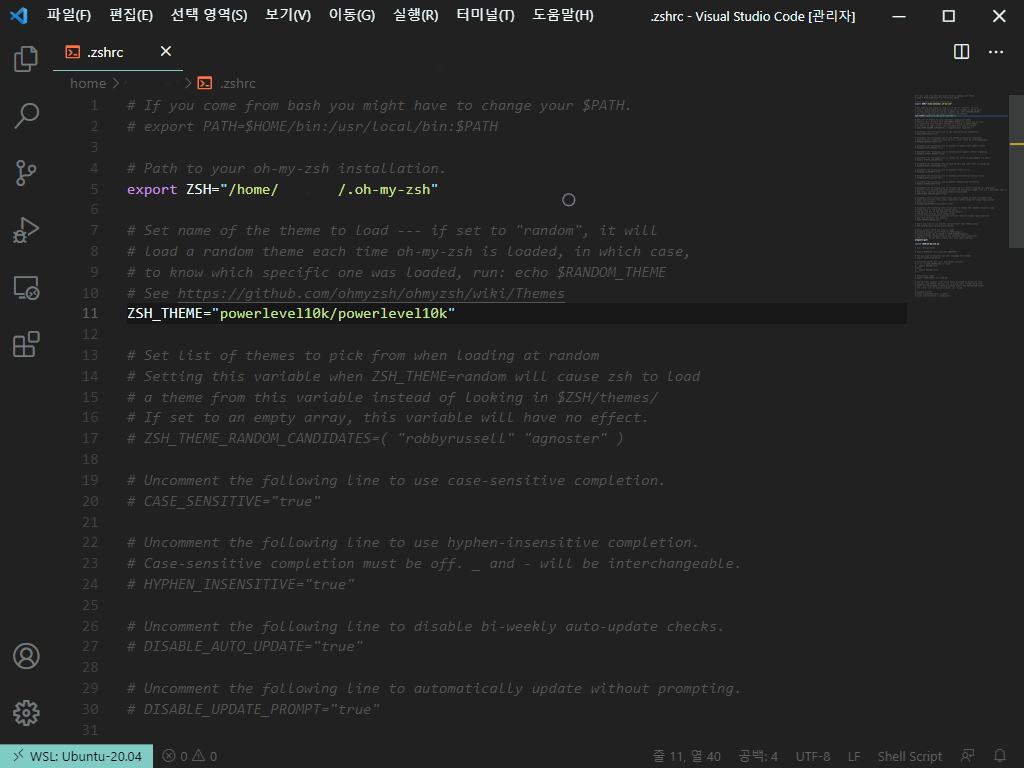Open the Accounts menu icon

(26, 656)
